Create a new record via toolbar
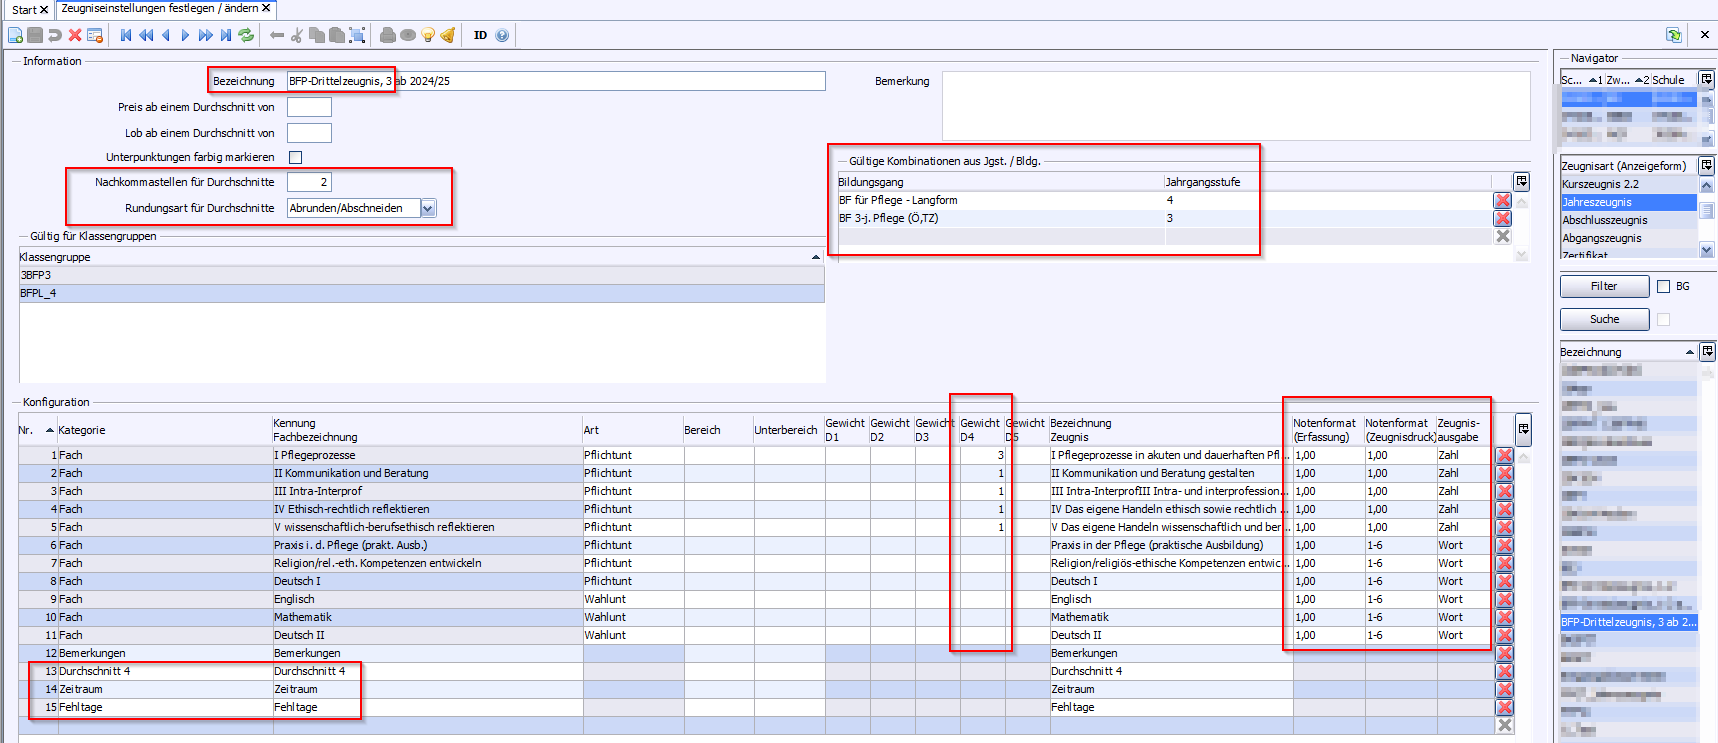 coord(15,36)
